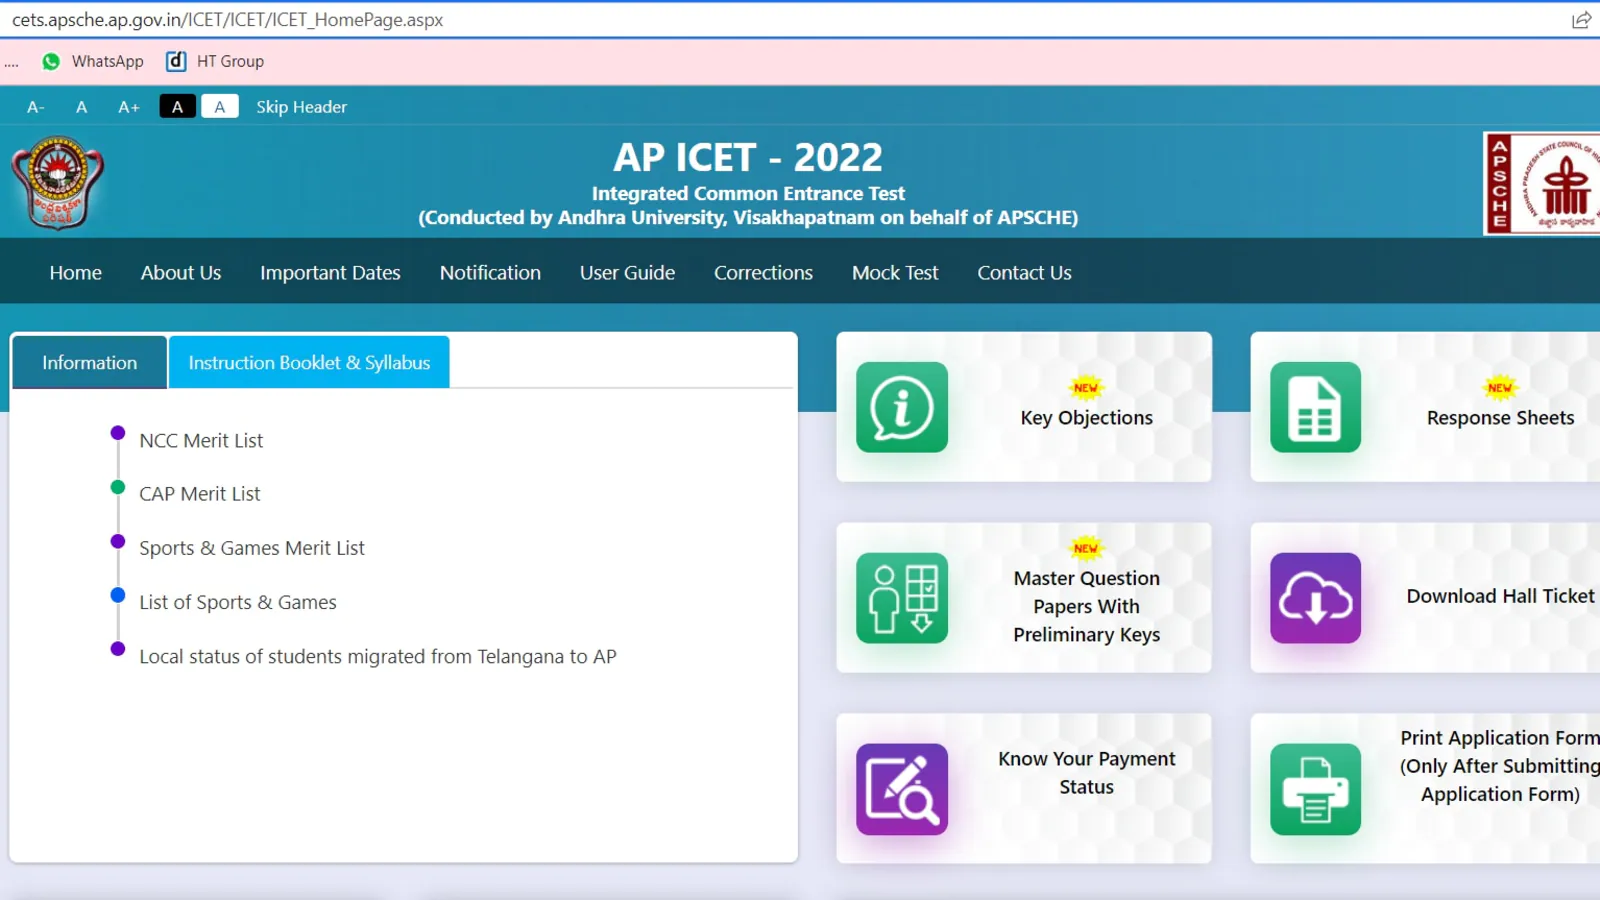Click the Key Objections info icon
This screenshot has height=900, width=1600.
coord(902,407)
